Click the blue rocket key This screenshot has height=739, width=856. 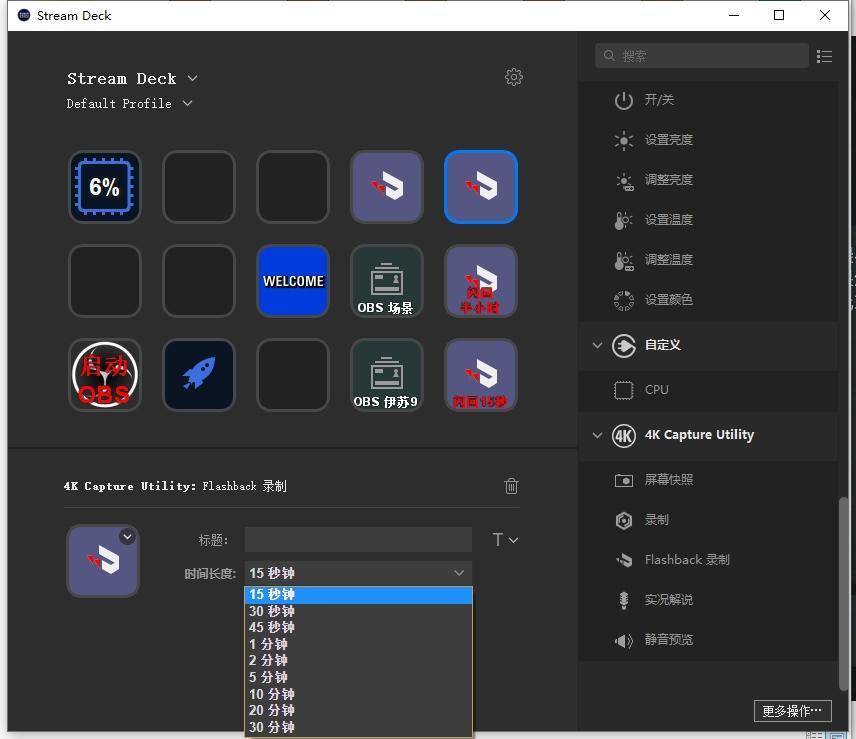199,374
